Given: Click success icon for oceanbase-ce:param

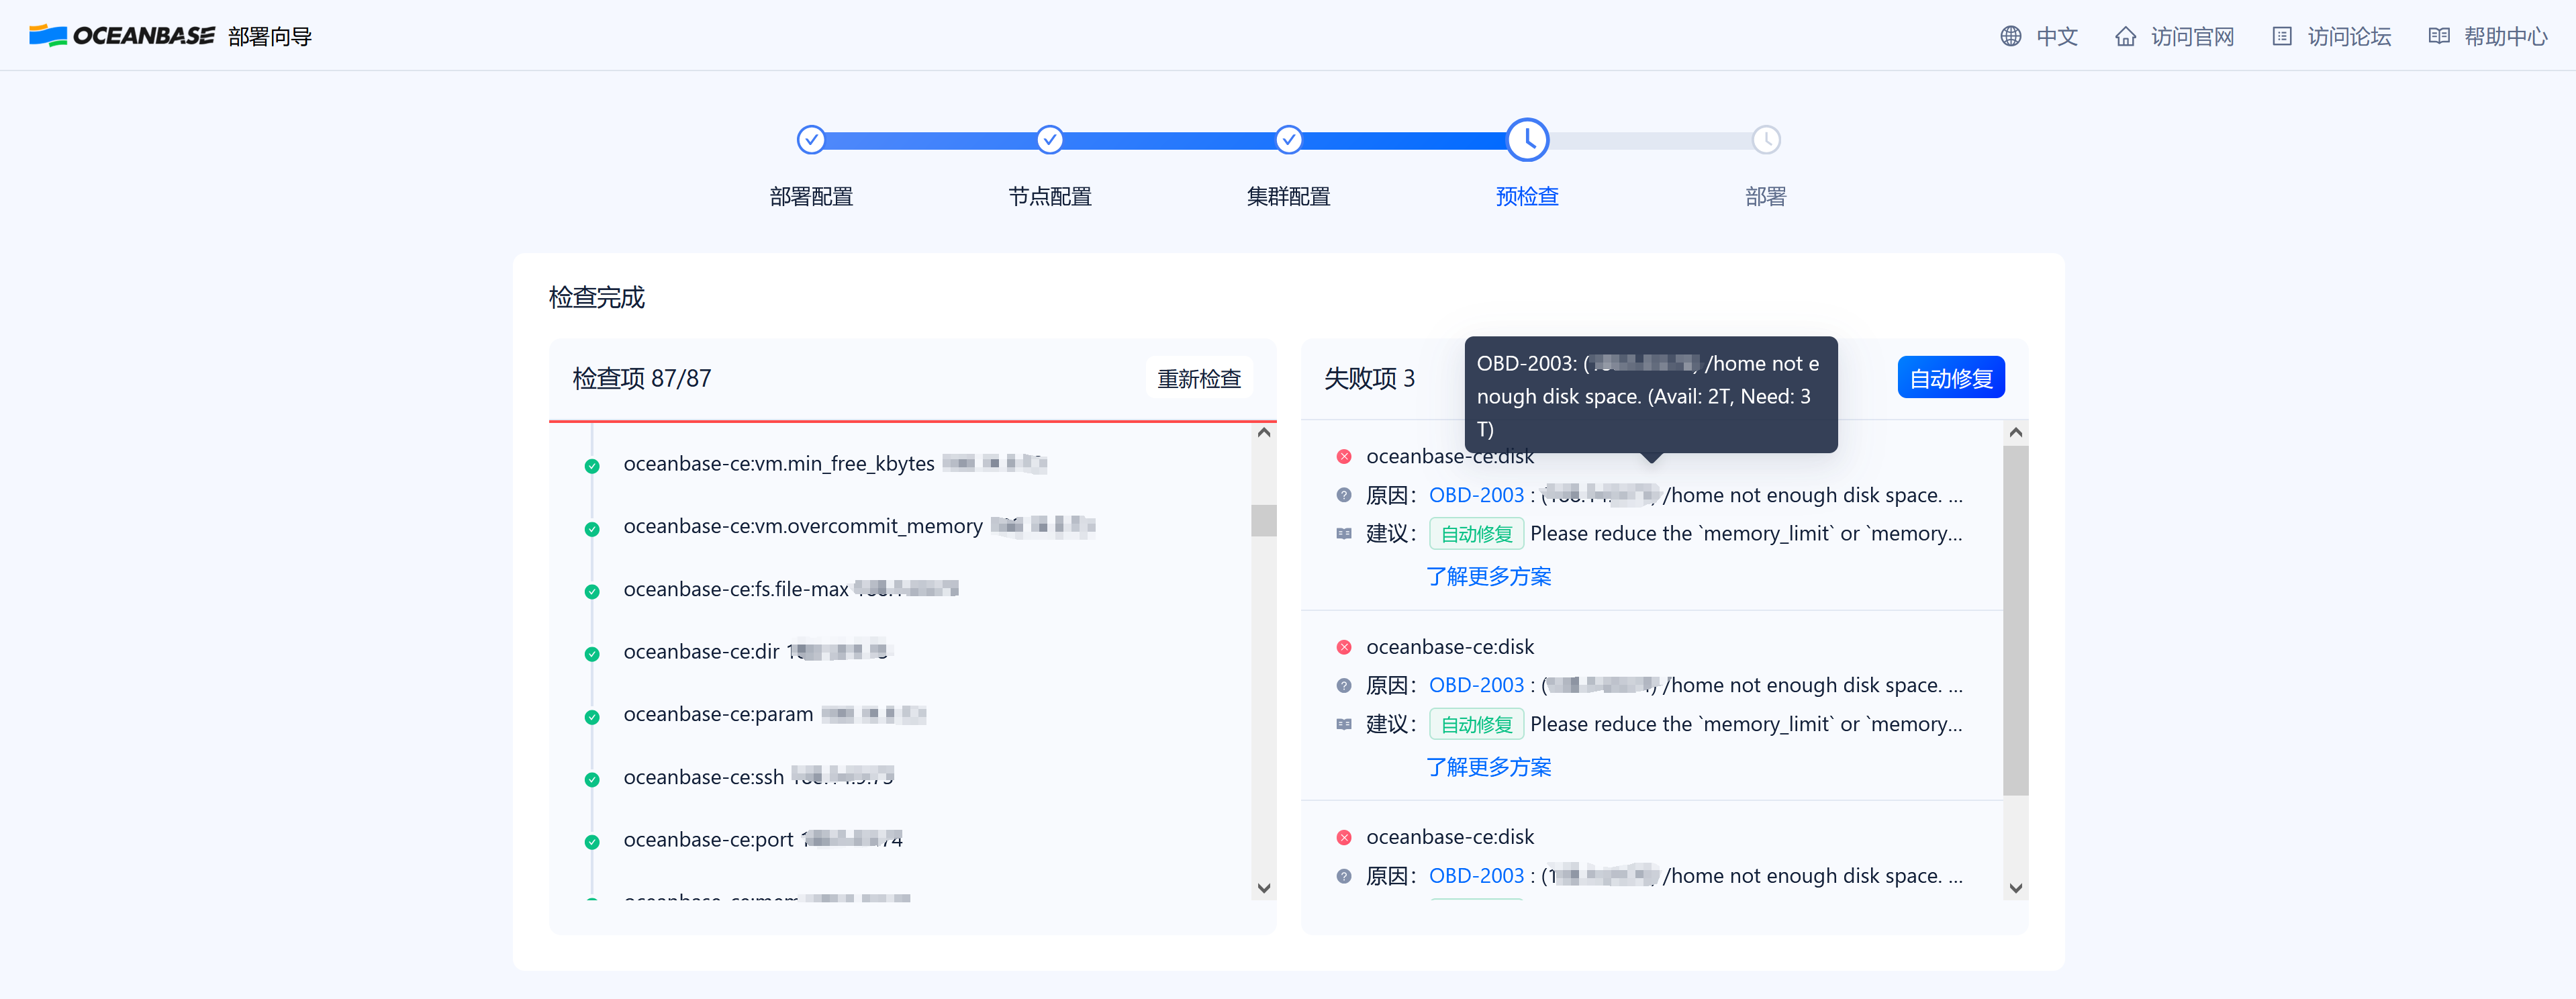Looking at the screenshot, I should (592, 716).
